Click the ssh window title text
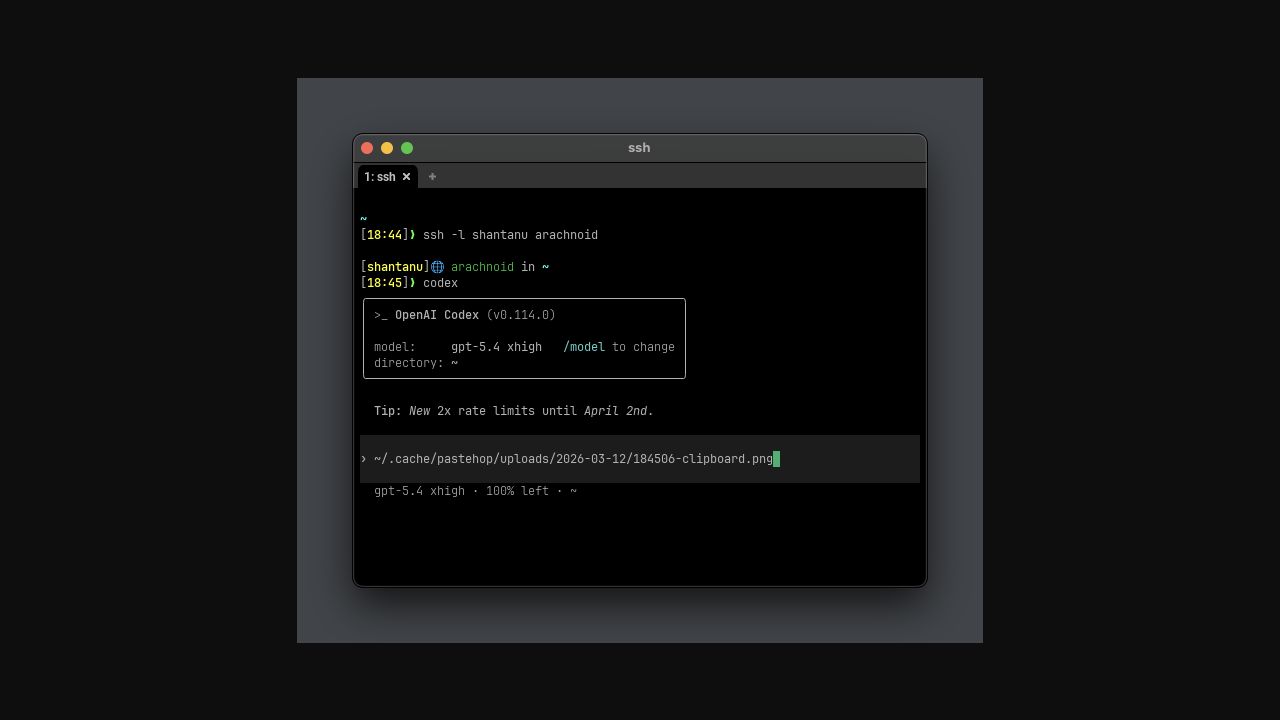This screenshot has width=1280, height=720. (x=639, y=148)
